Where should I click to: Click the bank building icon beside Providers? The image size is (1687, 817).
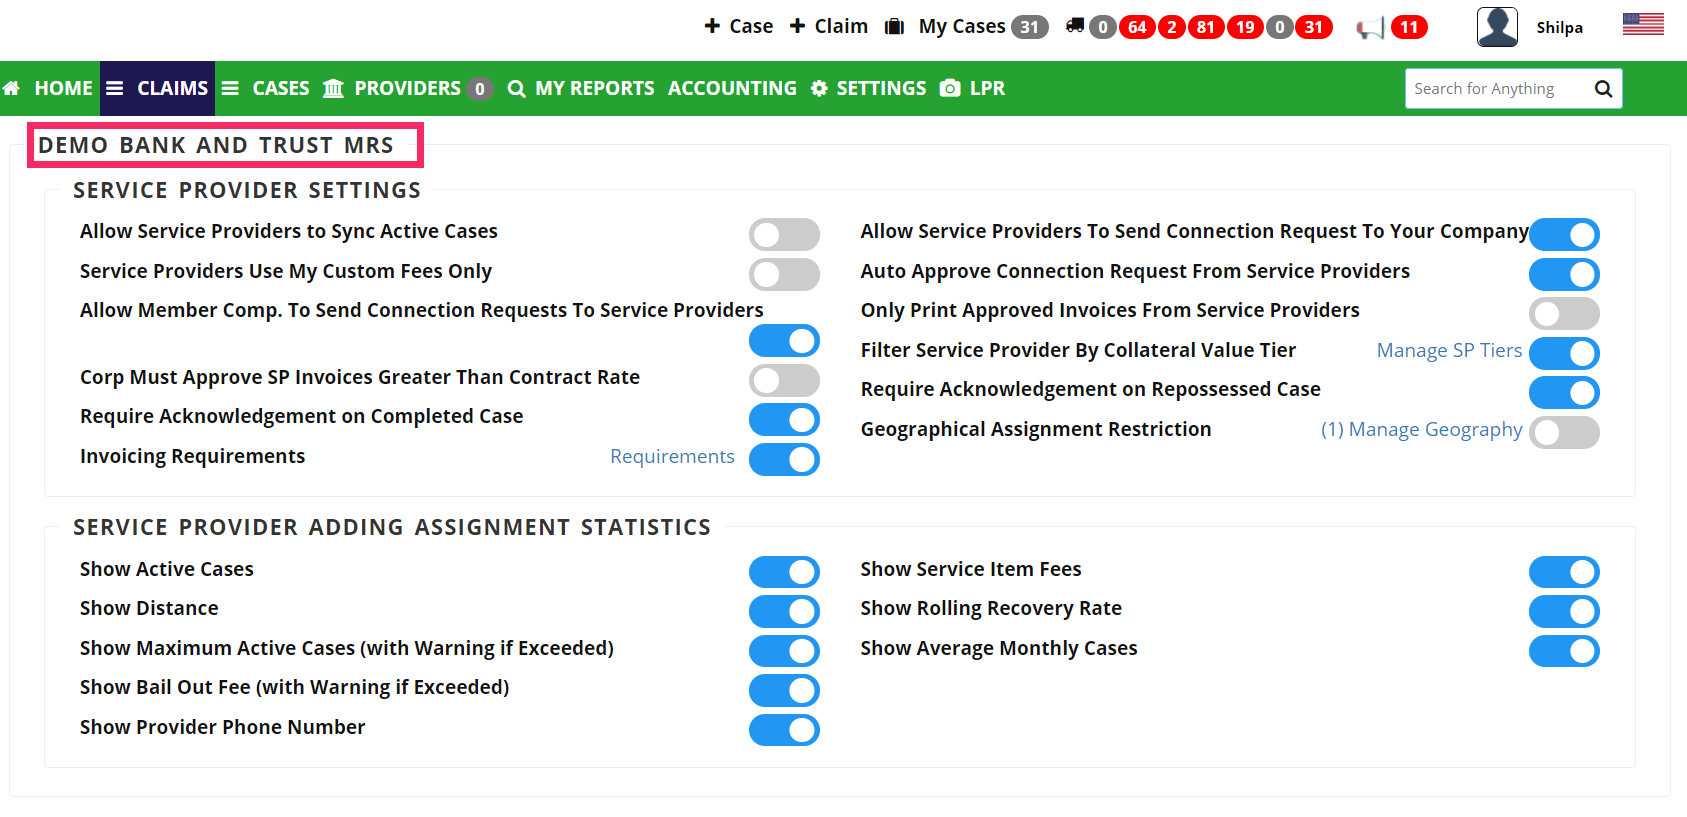[333, 89]
